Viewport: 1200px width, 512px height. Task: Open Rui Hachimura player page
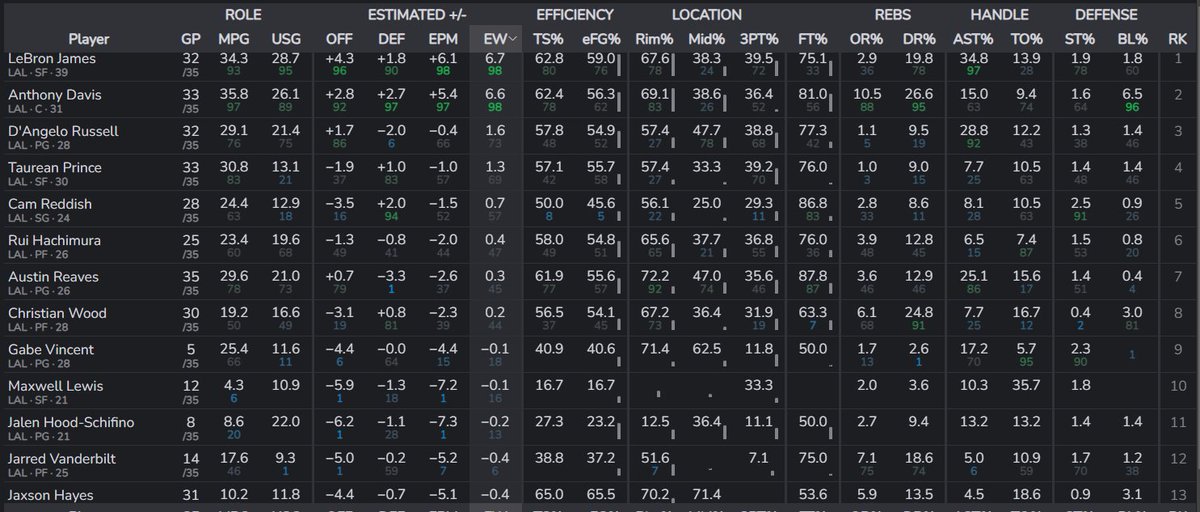click(54, 240)
